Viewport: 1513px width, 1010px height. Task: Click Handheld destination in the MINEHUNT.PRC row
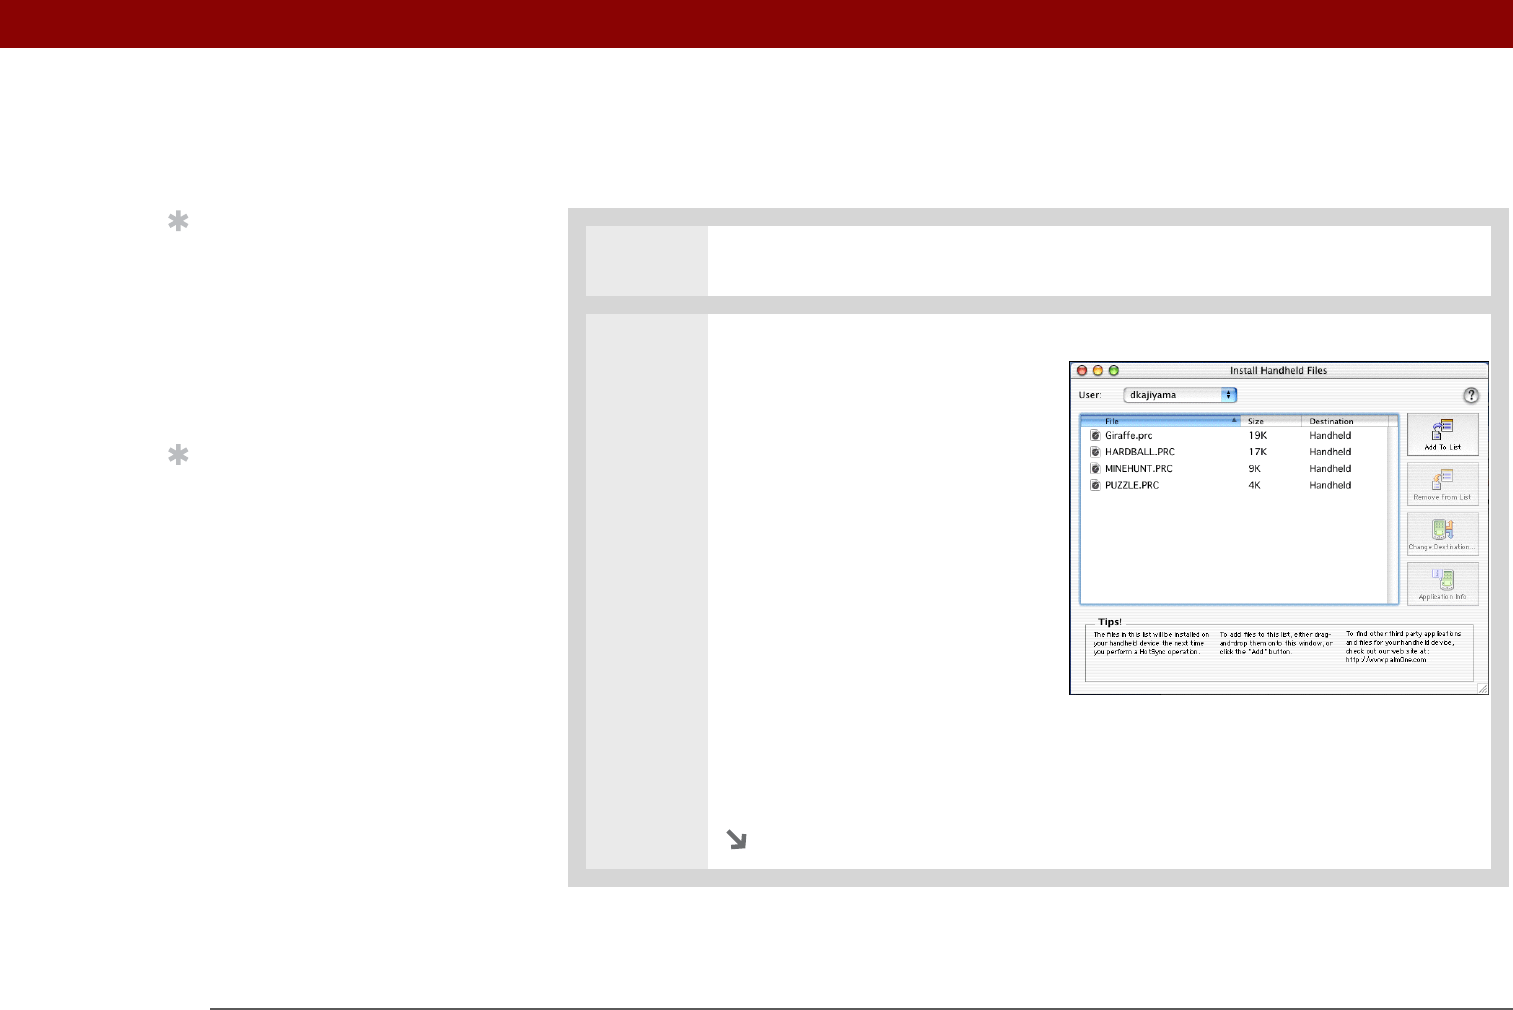tap(1330, 469)
